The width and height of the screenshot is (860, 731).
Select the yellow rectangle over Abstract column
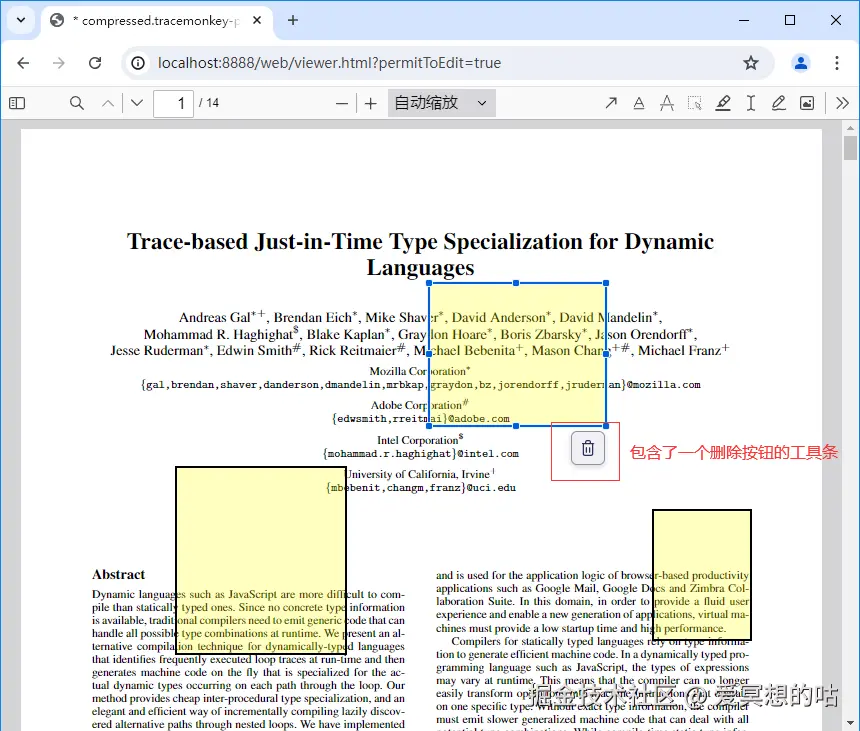click(x=261, y=560)
